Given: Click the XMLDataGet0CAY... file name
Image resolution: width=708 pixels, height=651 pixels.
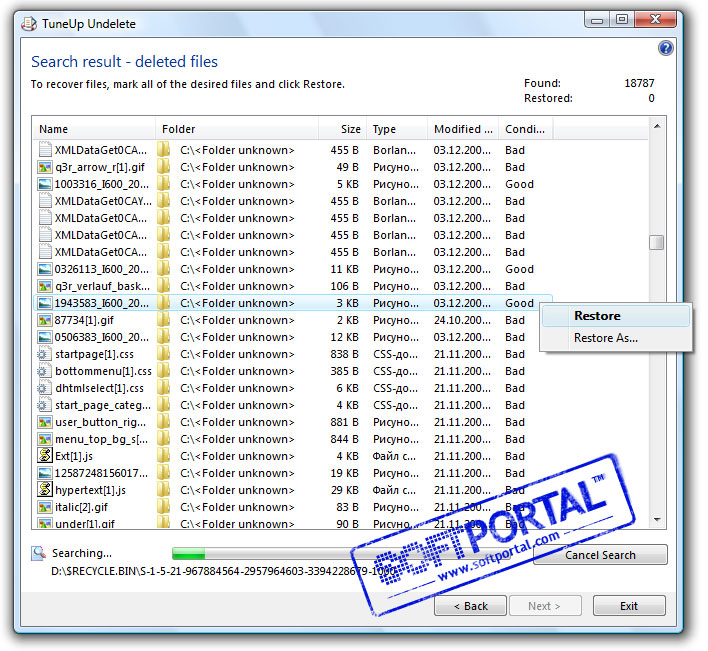Looking at the screenshot, I should (x=103, y=201).
